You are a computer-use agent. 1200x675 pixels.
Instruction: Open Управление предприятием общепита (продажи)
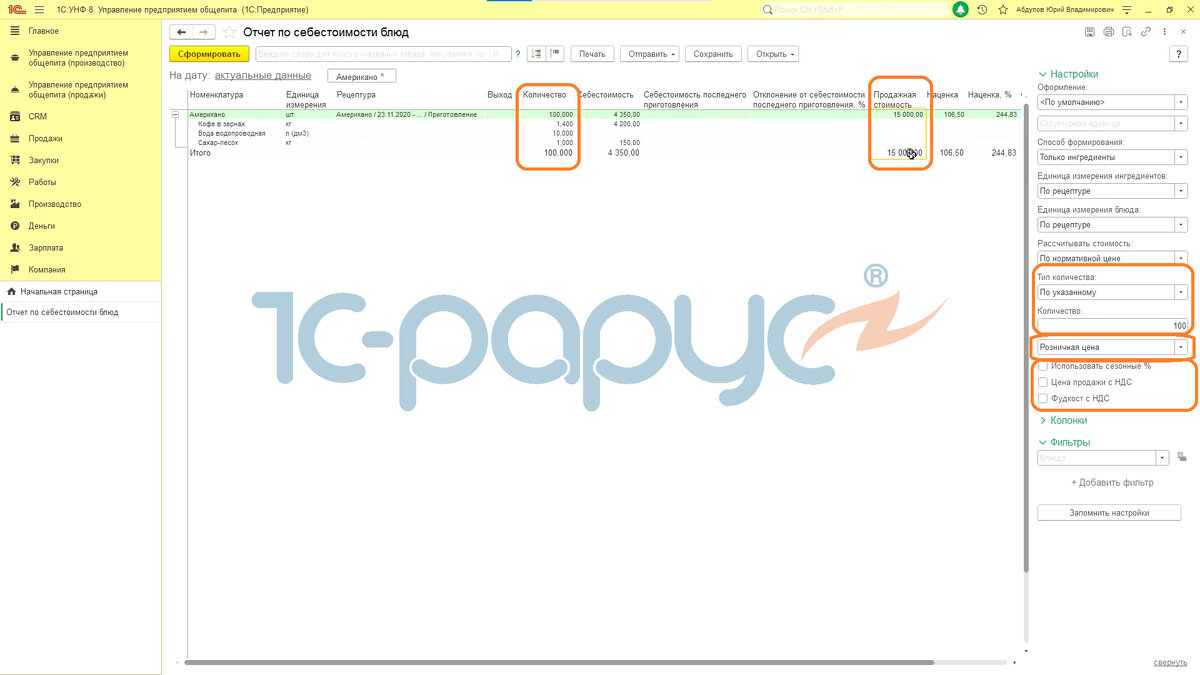pos(80,90)
